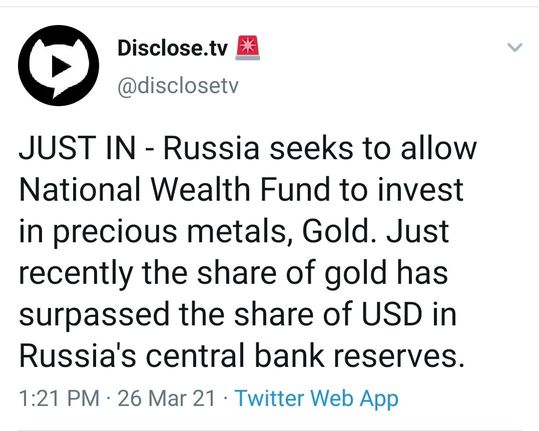Click the word surpassed in tweet
Image resolution: width=539 pixels, height=431 pixels.
pyautogui.click(x=94, y=316)
